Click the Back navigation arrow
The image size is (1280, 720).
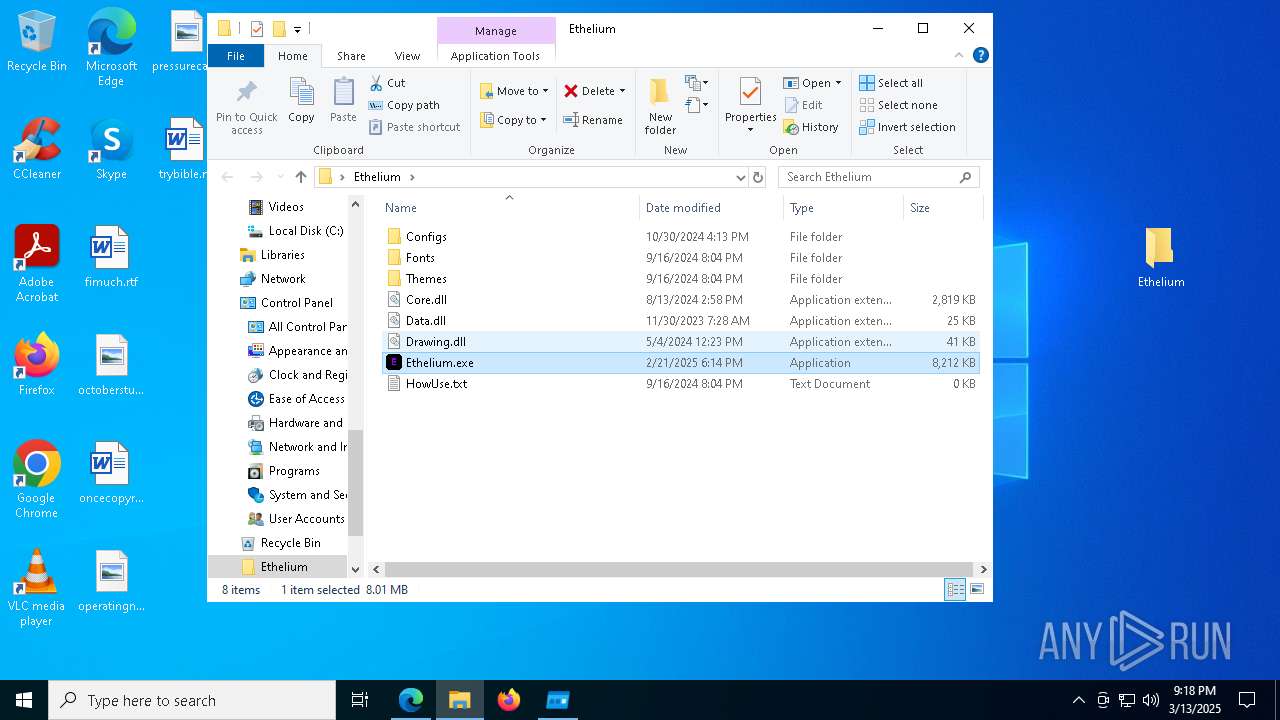point(227,177)
